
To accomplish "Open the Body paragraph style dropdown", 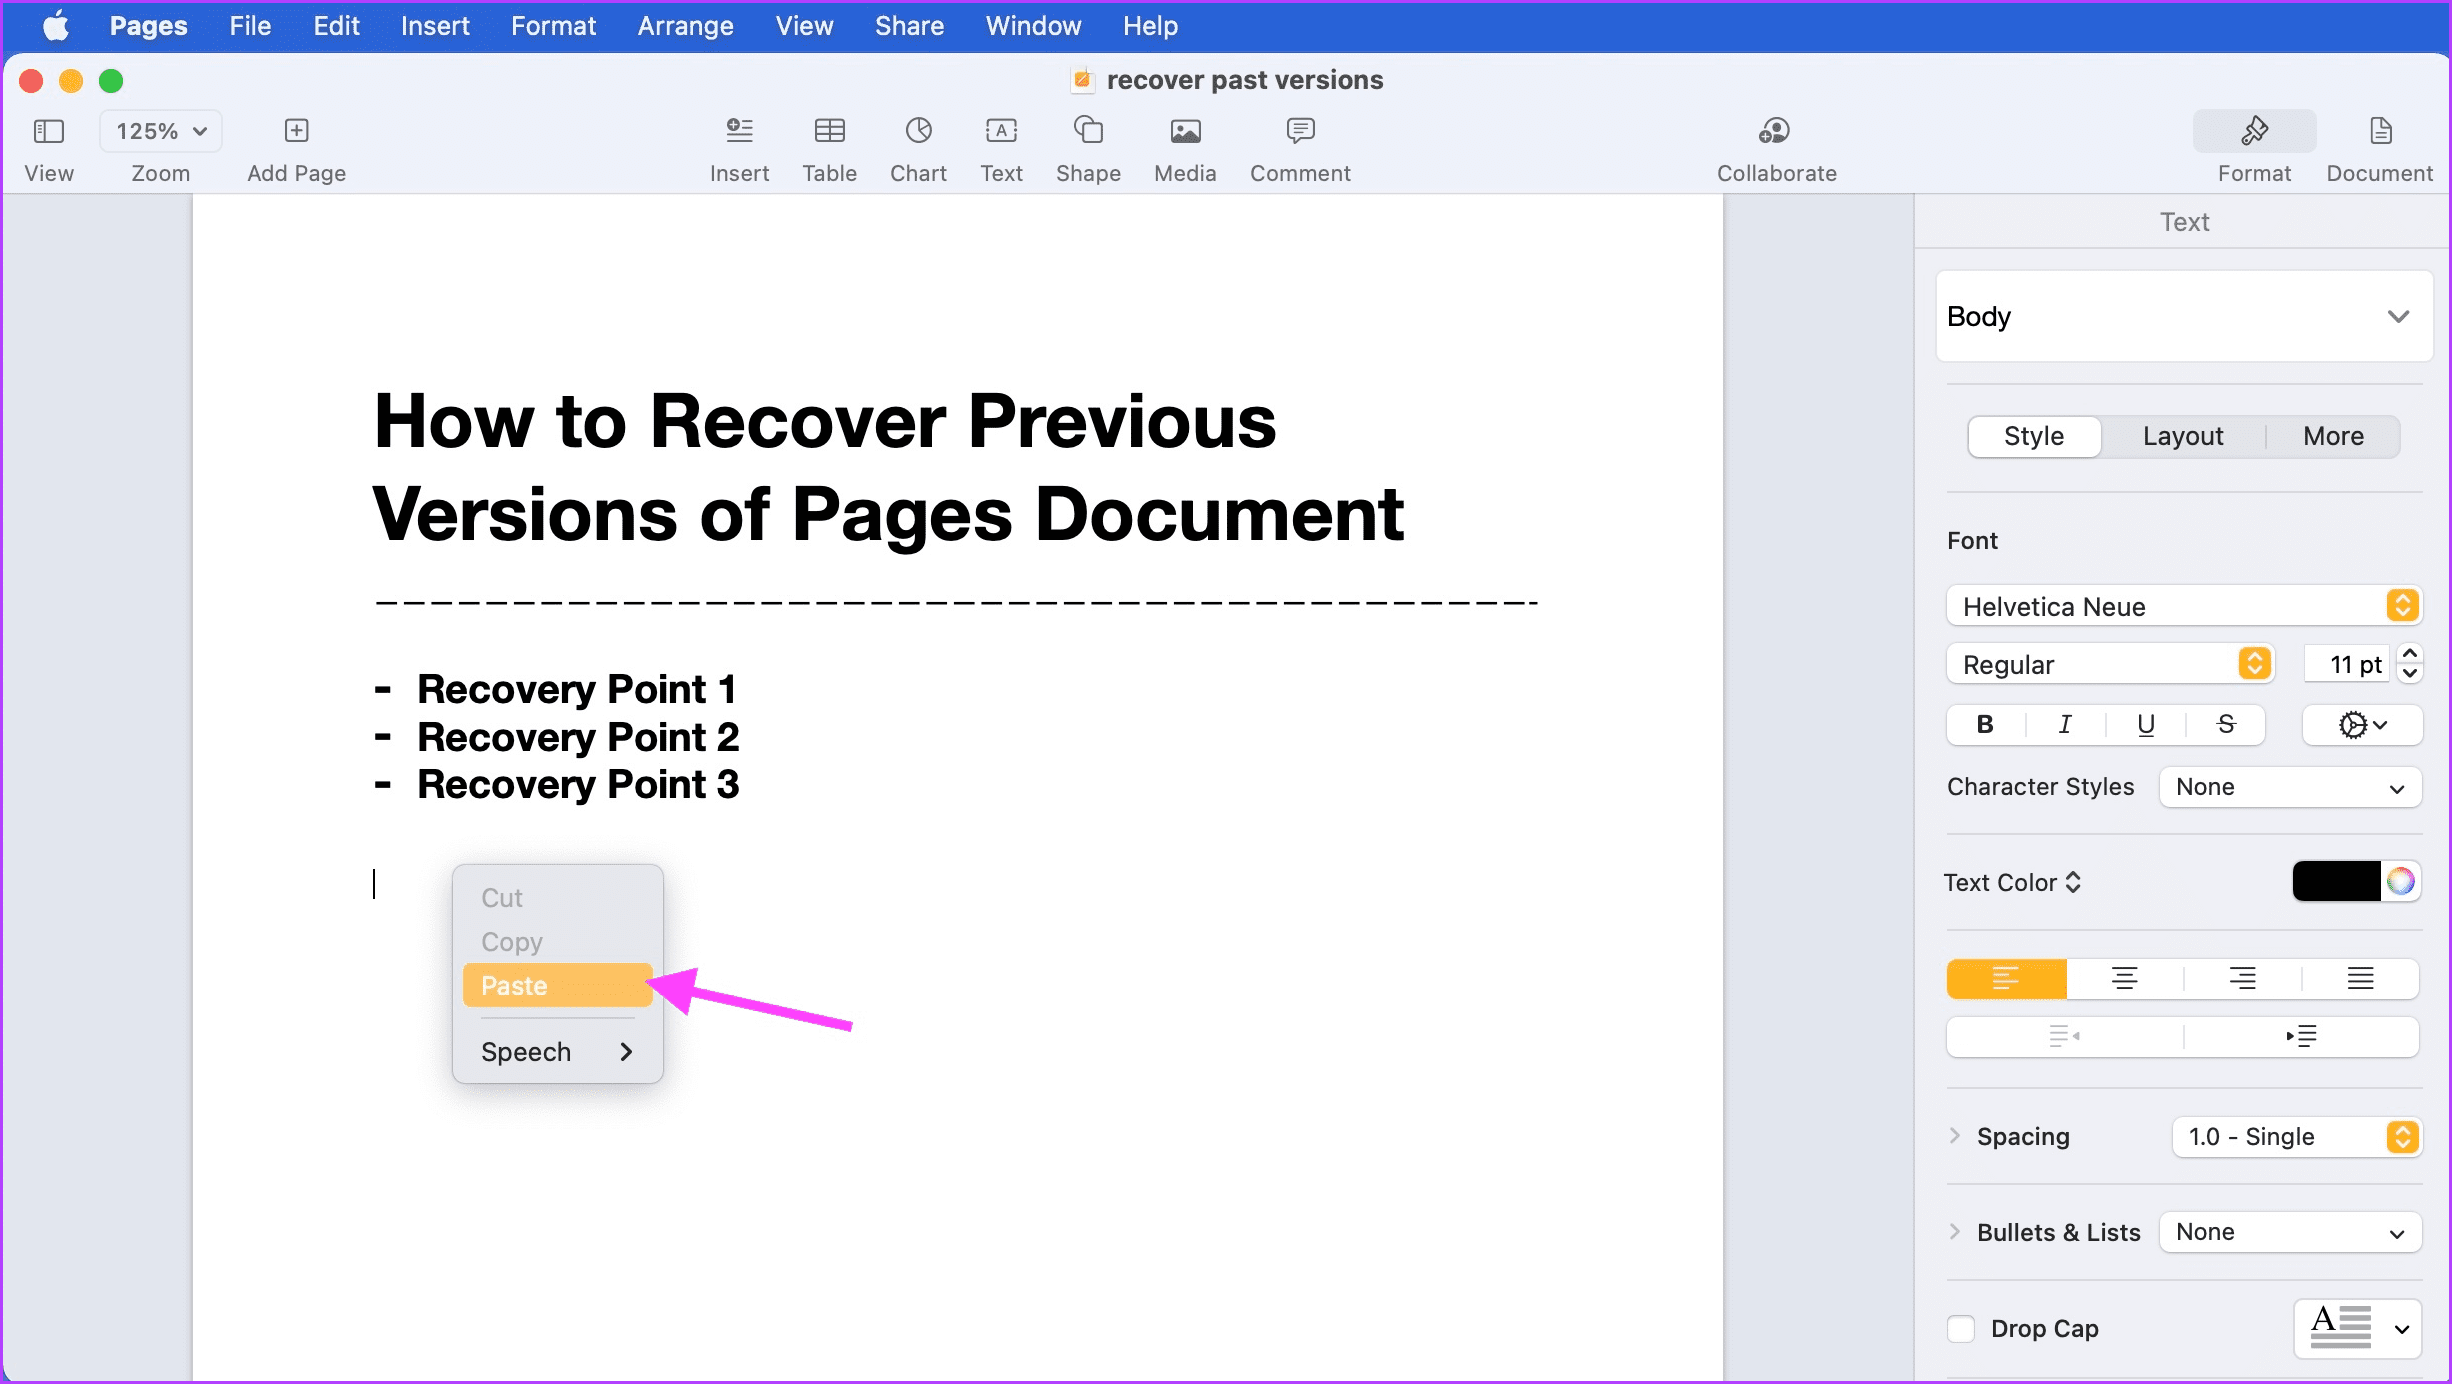I will 2183,317.
